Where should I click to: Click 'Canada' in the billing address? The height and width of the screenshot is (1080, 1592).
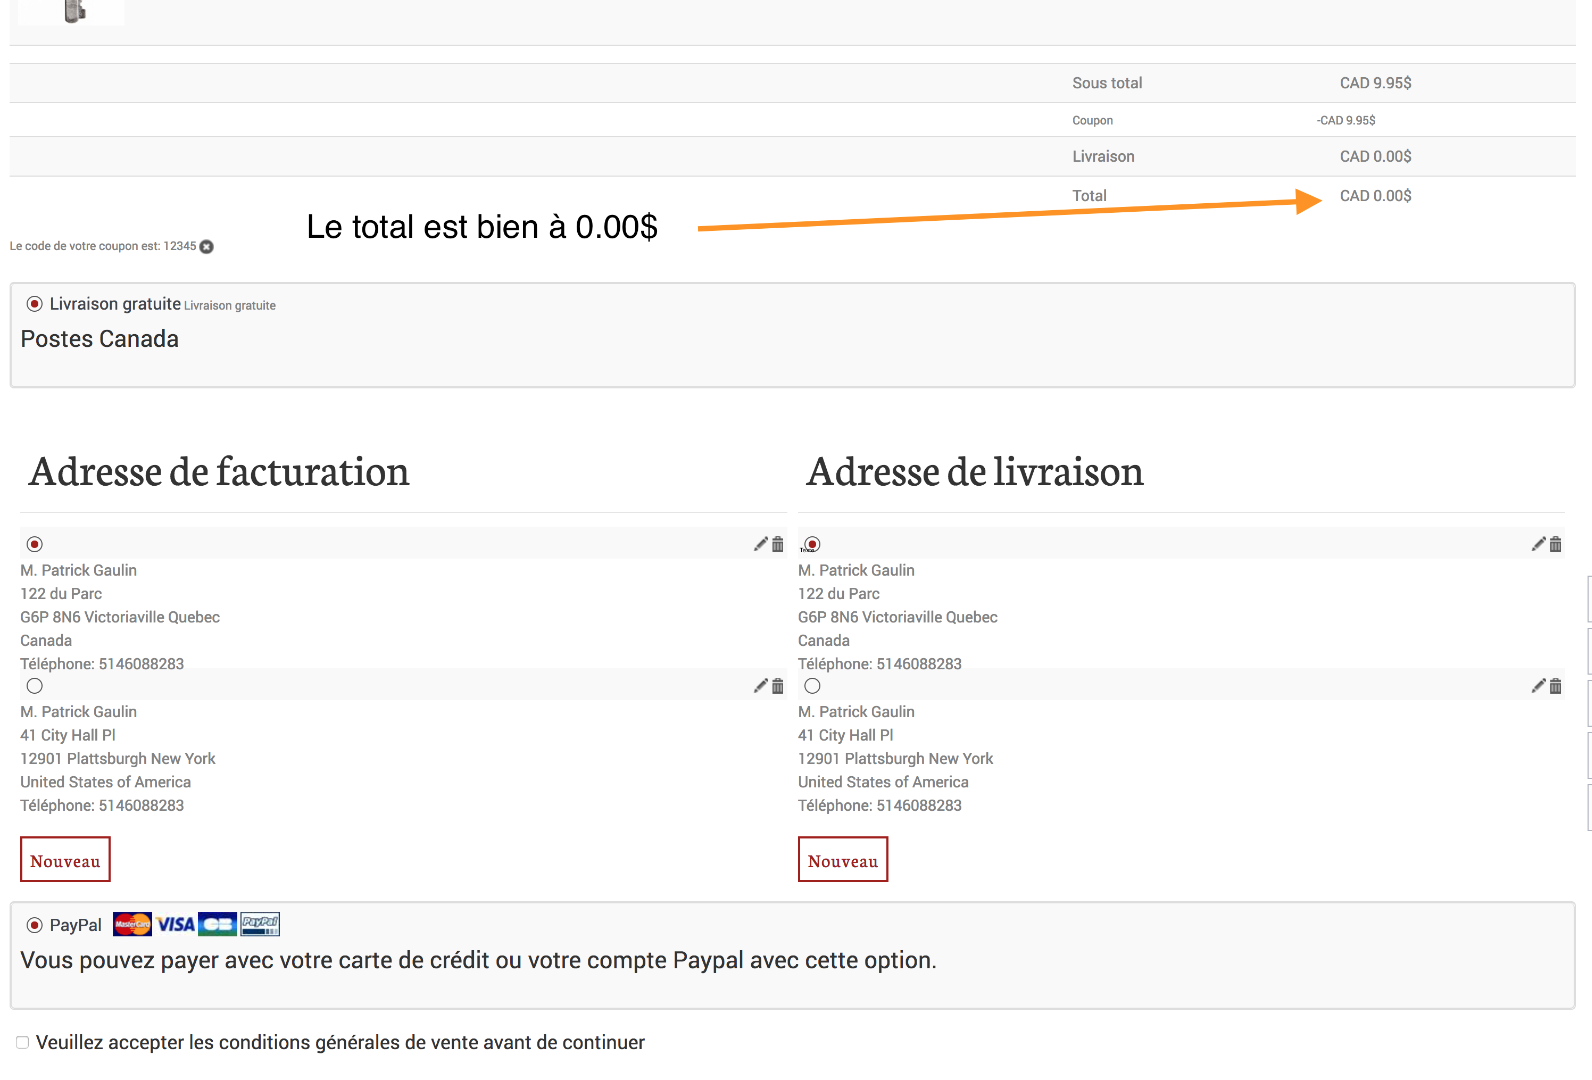point(46,640)
